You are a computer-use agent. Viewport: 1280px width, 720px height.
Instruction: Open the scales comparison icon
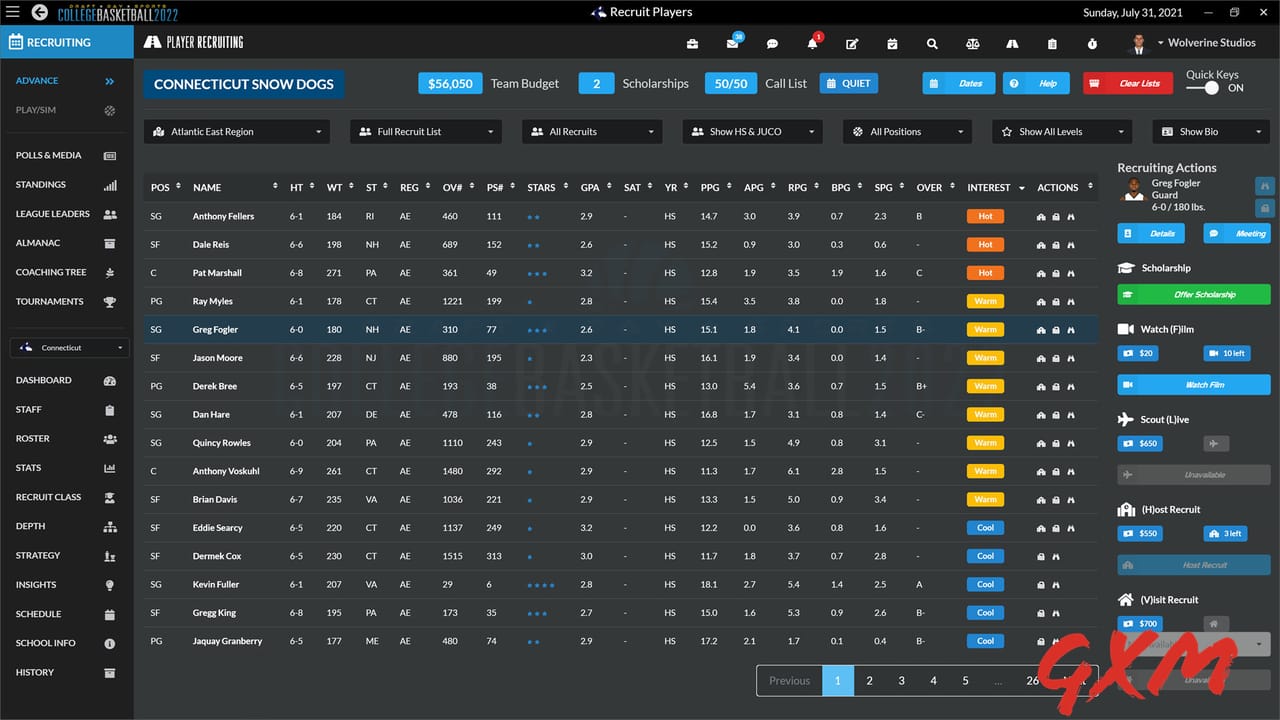(x=972, y=43)
